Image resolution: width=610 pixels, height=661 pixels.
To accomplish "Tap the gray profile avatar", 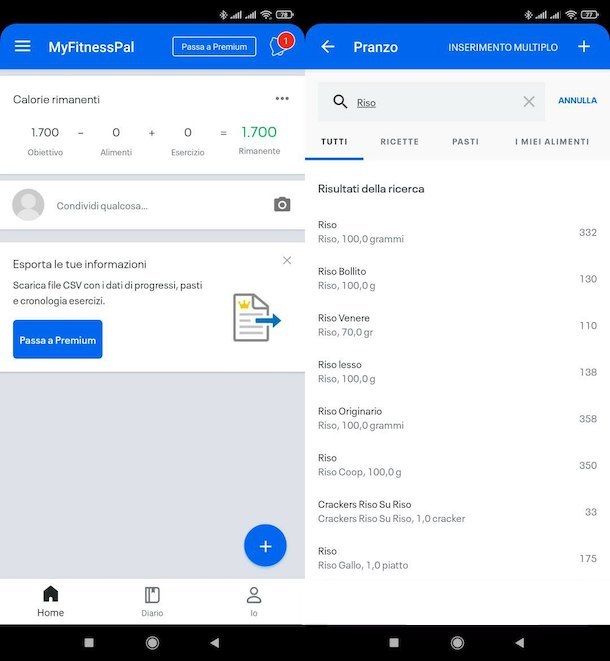I will 28,205.
